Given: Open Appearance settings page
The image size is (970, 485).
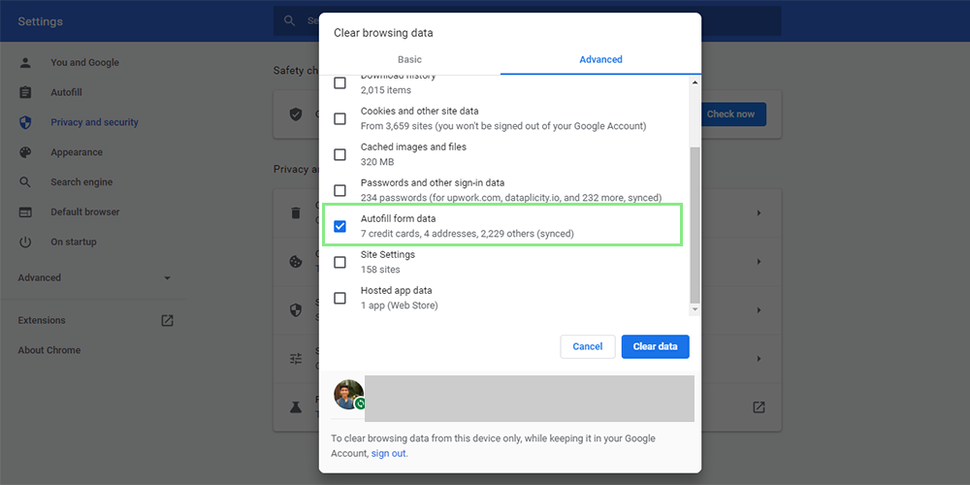Looking at the screenshot, I should click(77, 152).
